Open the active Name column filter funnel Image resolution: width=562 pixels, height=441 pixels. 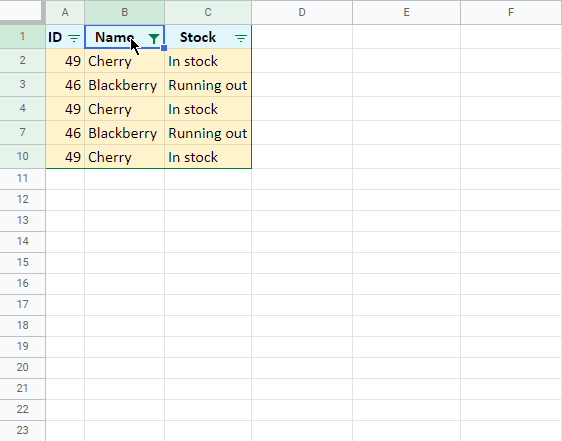point(154,38)
